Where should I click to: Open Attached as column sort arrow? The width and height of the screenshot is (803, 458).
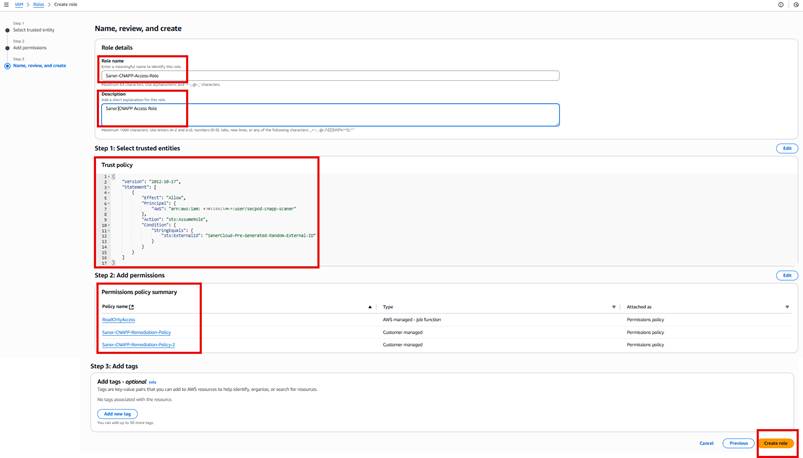click(787, 307)
